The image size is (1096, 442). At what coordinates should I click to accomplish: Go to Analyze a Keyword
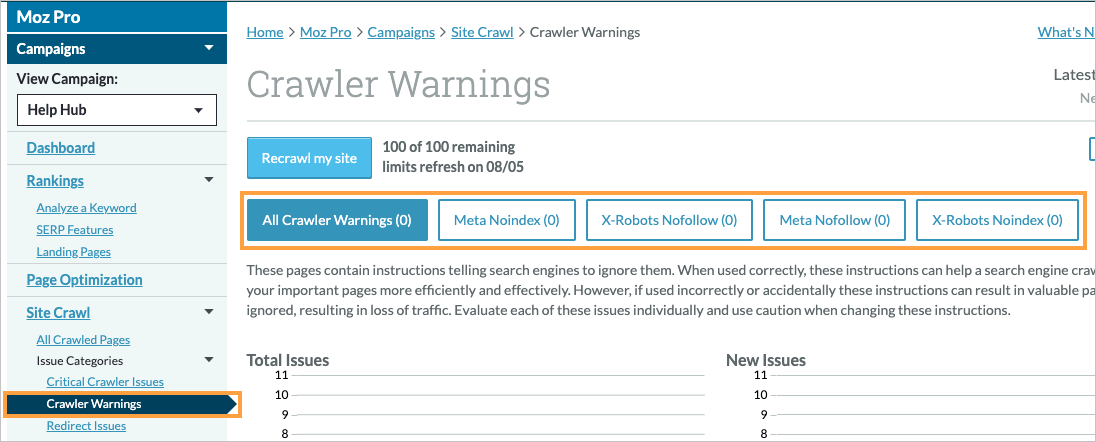(x=86, y=208)
